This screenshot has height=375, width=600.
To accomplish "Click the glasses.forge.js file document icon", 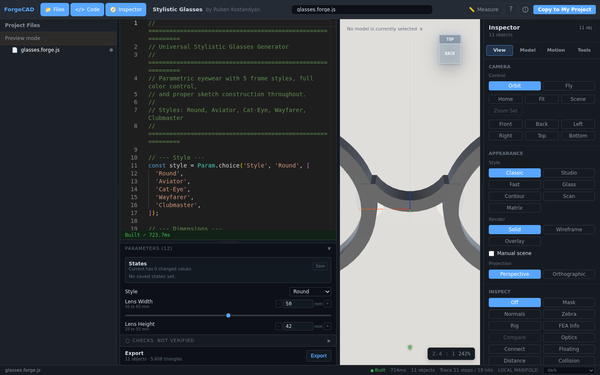I will click(15, 50).
